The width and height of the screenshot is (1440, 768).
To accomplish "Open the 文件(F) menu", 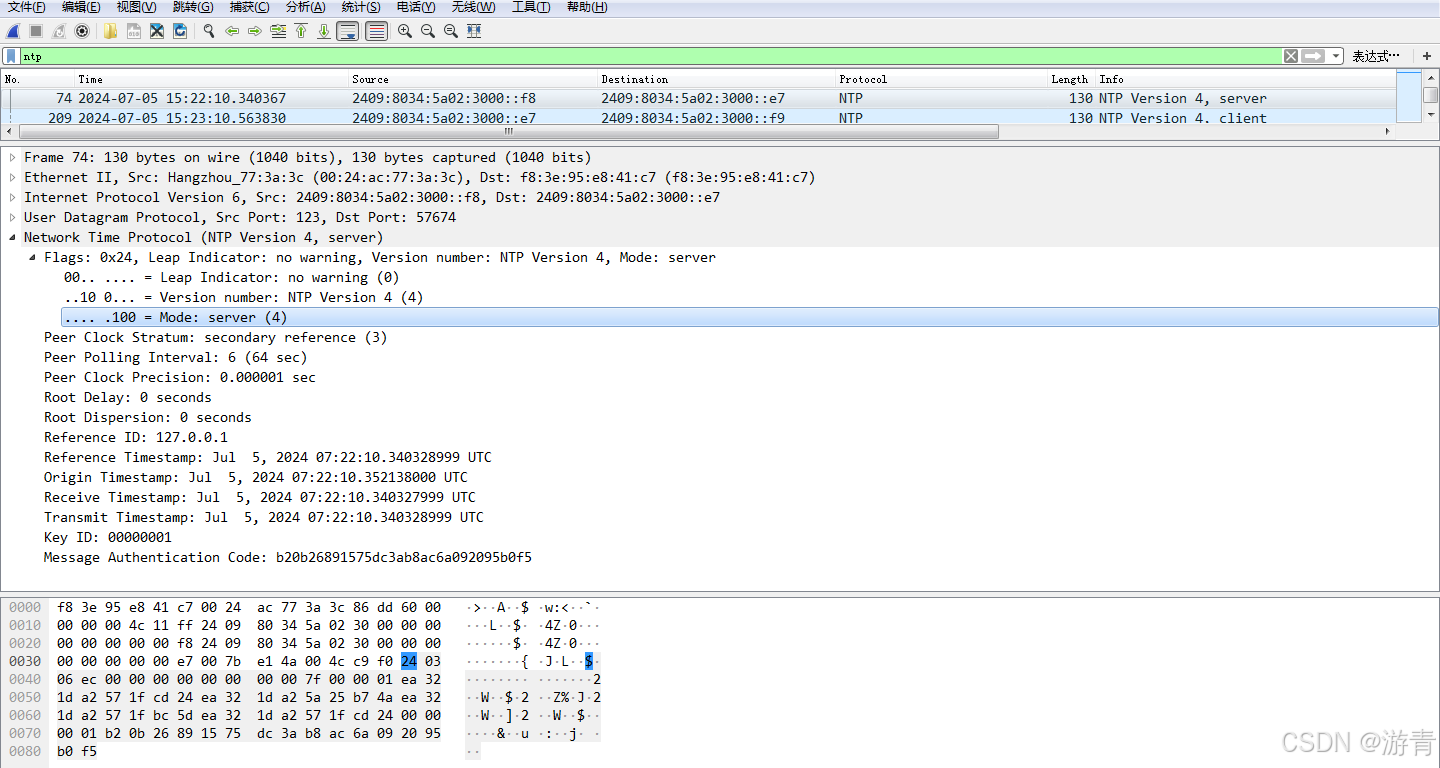I will click(x=26, y=7).
